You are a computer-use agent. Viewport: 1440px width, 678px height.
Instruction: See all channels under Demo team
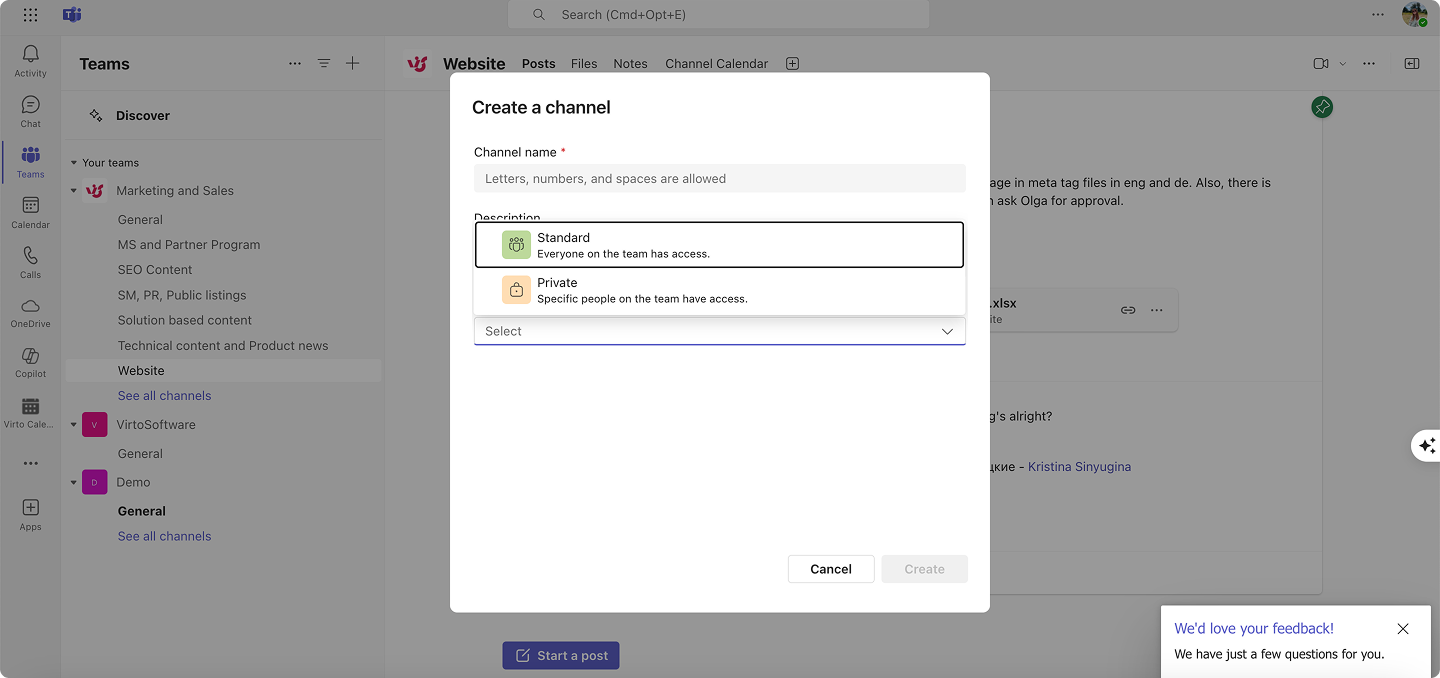(164, 536)
